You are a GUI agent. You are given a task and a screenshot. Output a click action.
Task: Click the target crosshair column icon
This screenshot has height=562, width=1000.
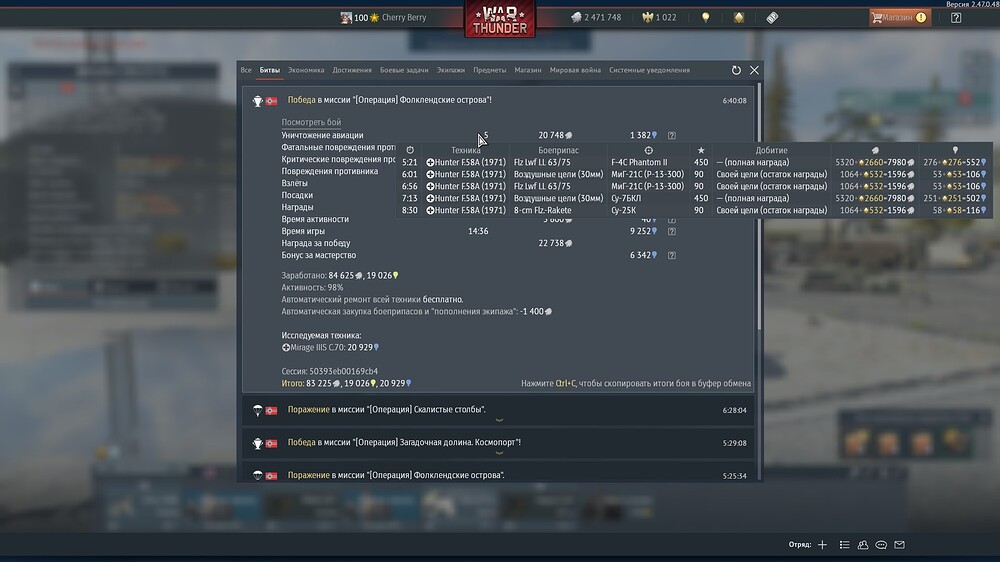648,151
